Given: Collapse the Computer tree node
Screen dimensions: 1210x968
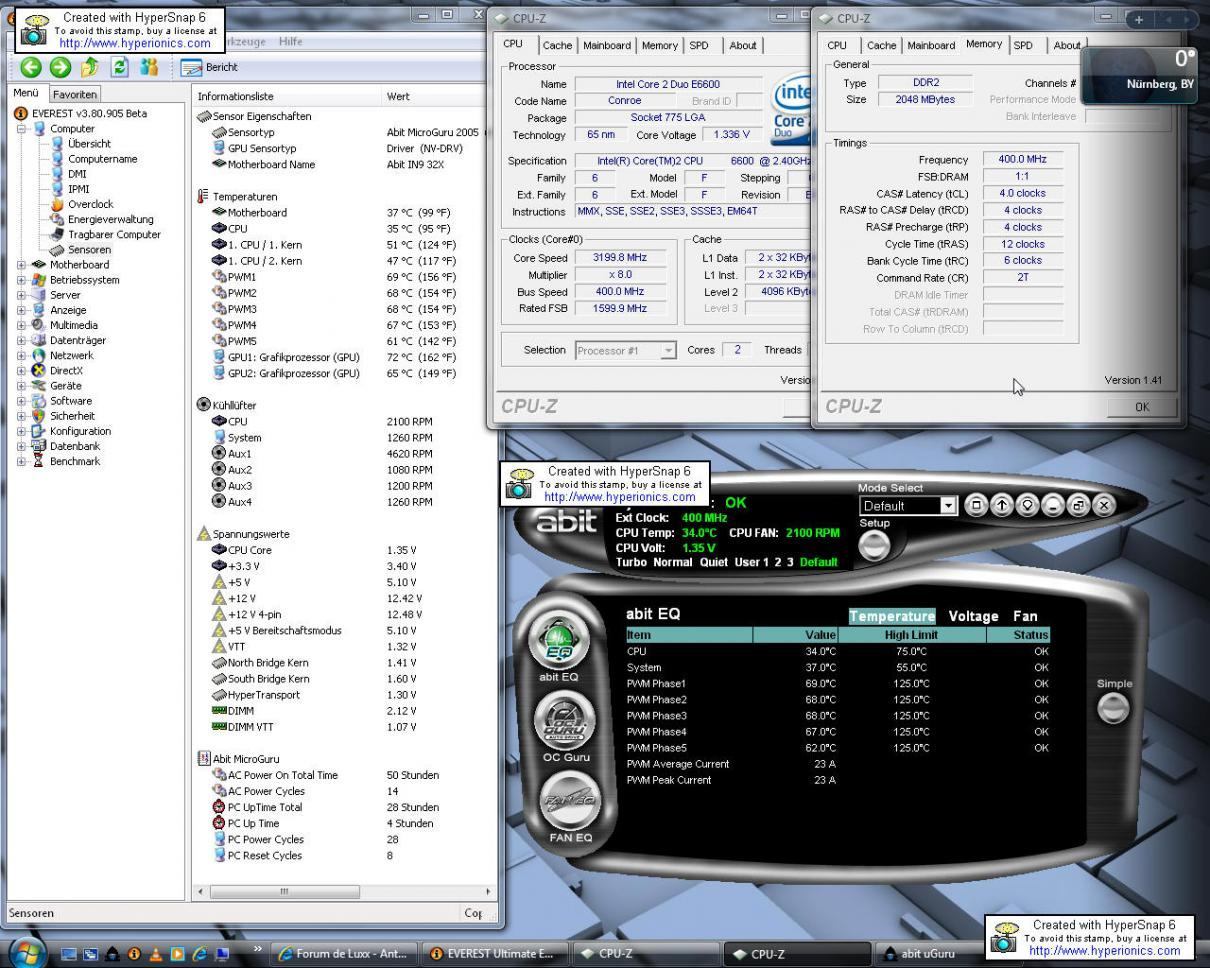Looking at the screenshot, I should point(22,129).
